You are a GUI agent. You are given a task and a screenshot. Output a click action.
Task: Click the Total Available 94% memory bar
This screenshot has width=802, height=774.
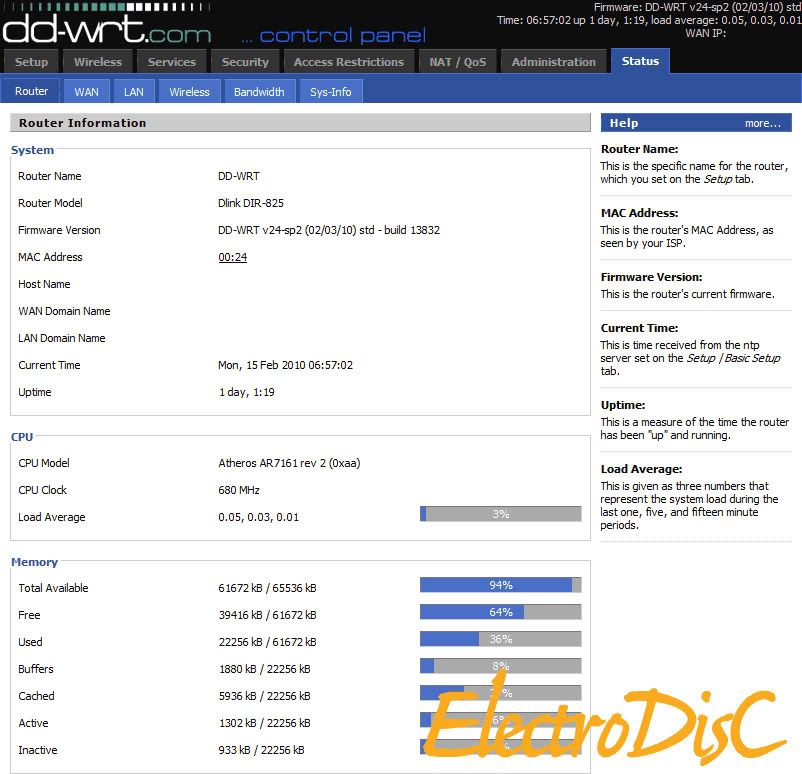[500, 585]
